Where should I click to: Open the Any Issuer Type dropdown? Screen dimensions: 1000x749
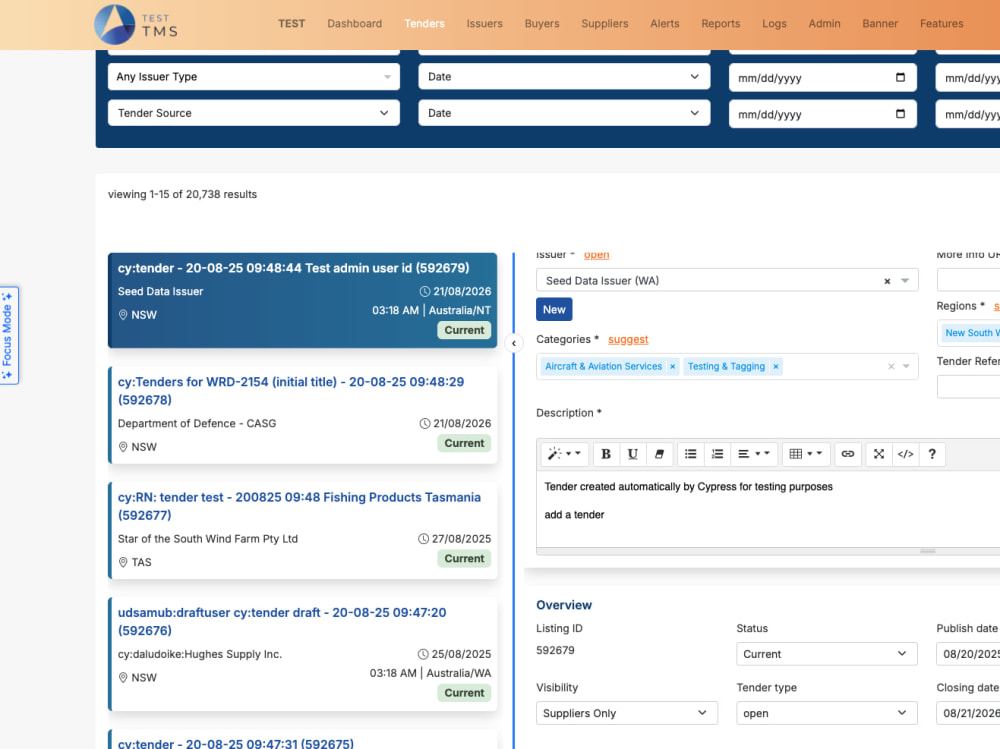[254, 77]
